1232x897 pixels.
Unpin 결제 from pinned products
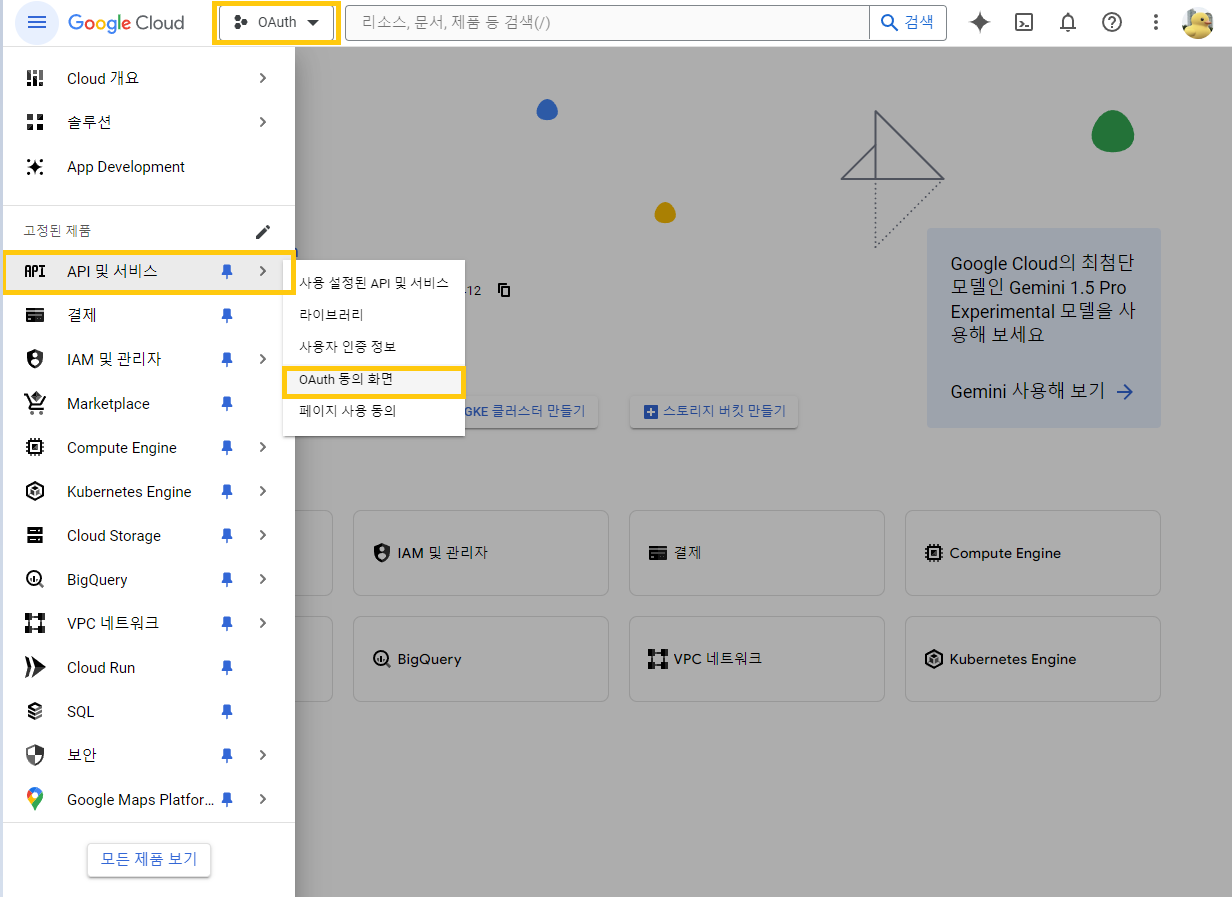click(227, 315)
